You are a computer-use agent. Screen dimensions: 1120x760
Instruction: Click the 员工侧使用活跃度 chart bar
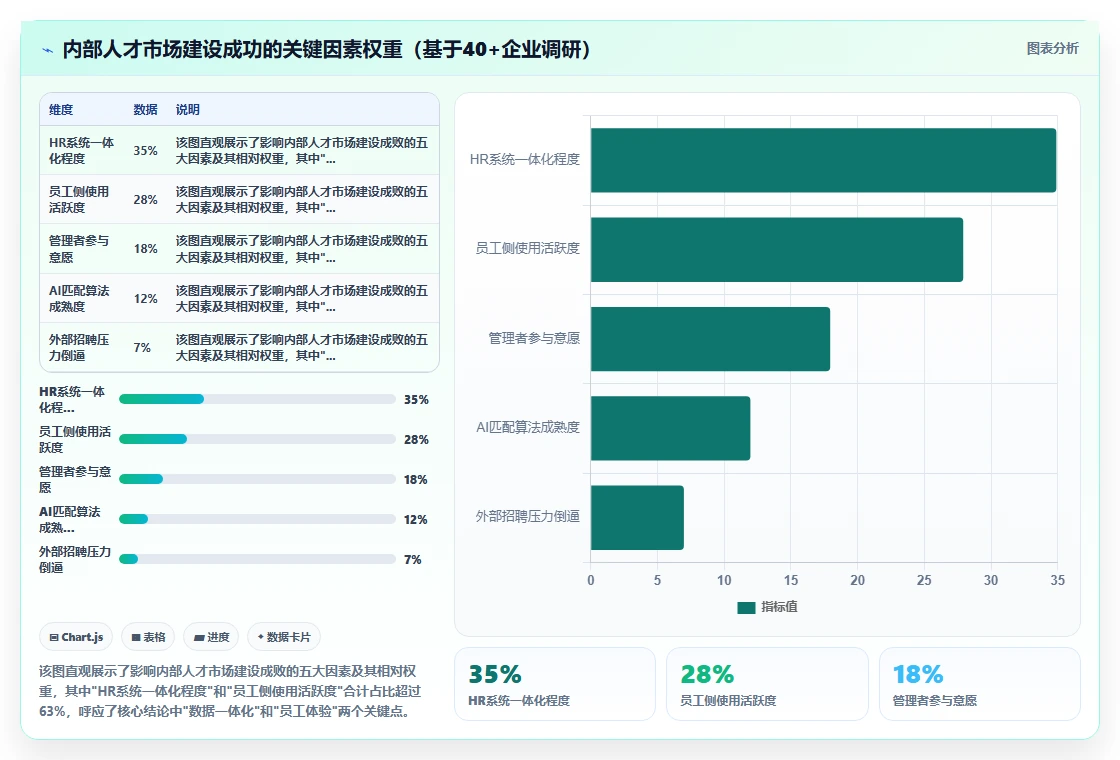pos(776,249)
